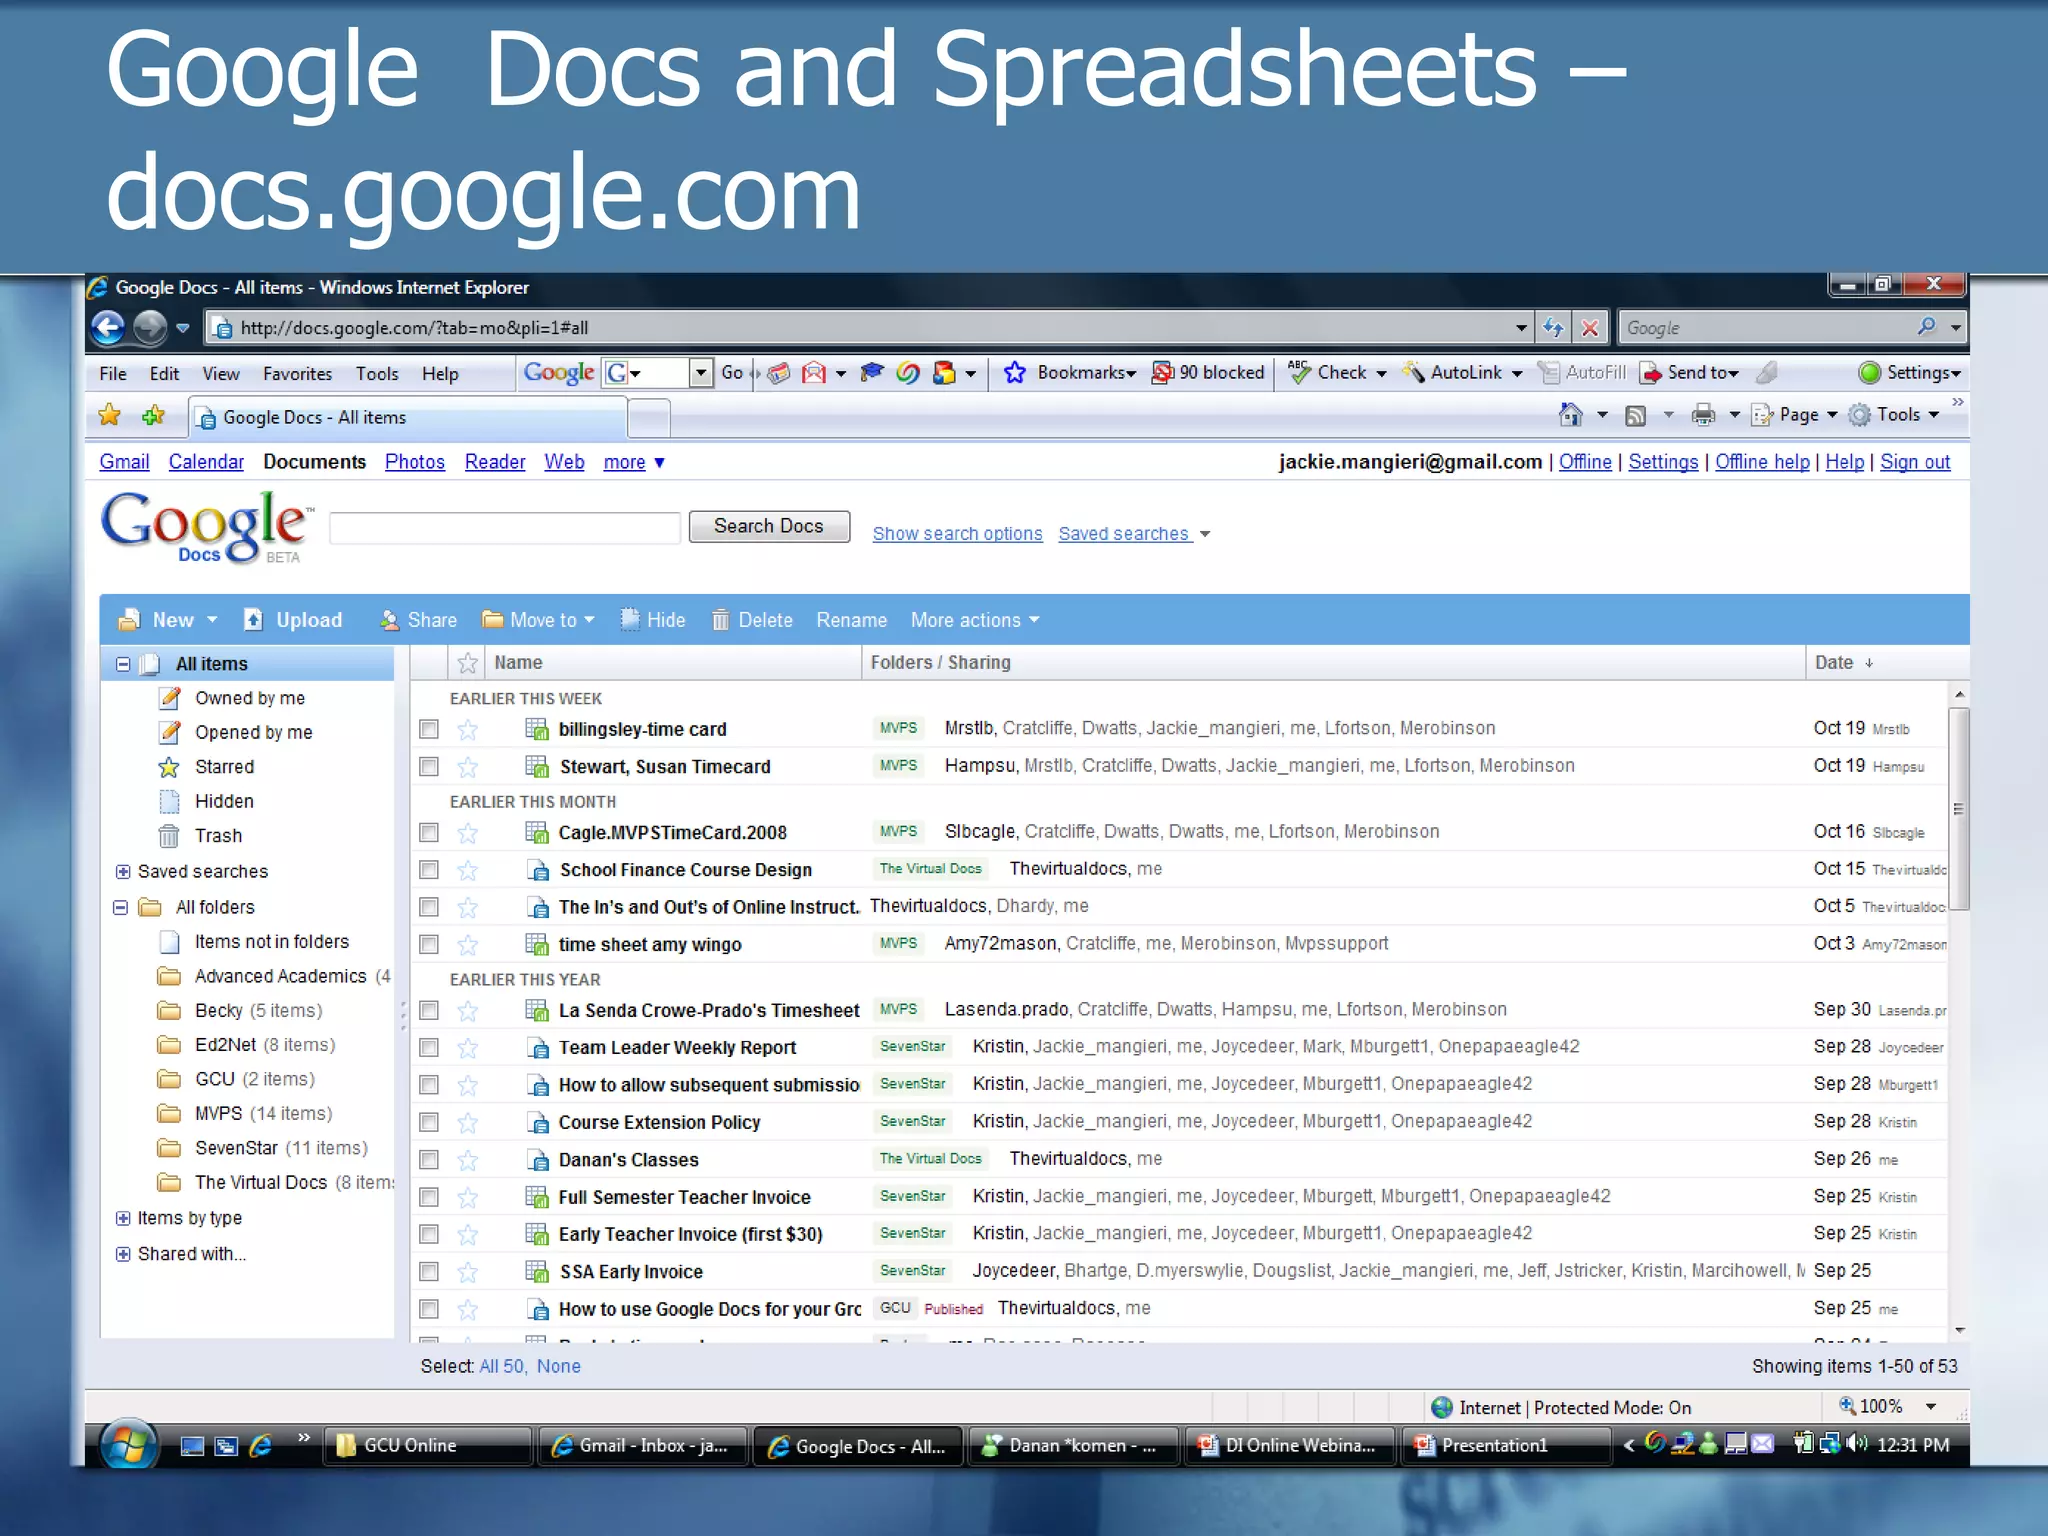Open the Gmail link
Image resolution: width=2048 pixels, height=1536 pixels.
point(124,462)
